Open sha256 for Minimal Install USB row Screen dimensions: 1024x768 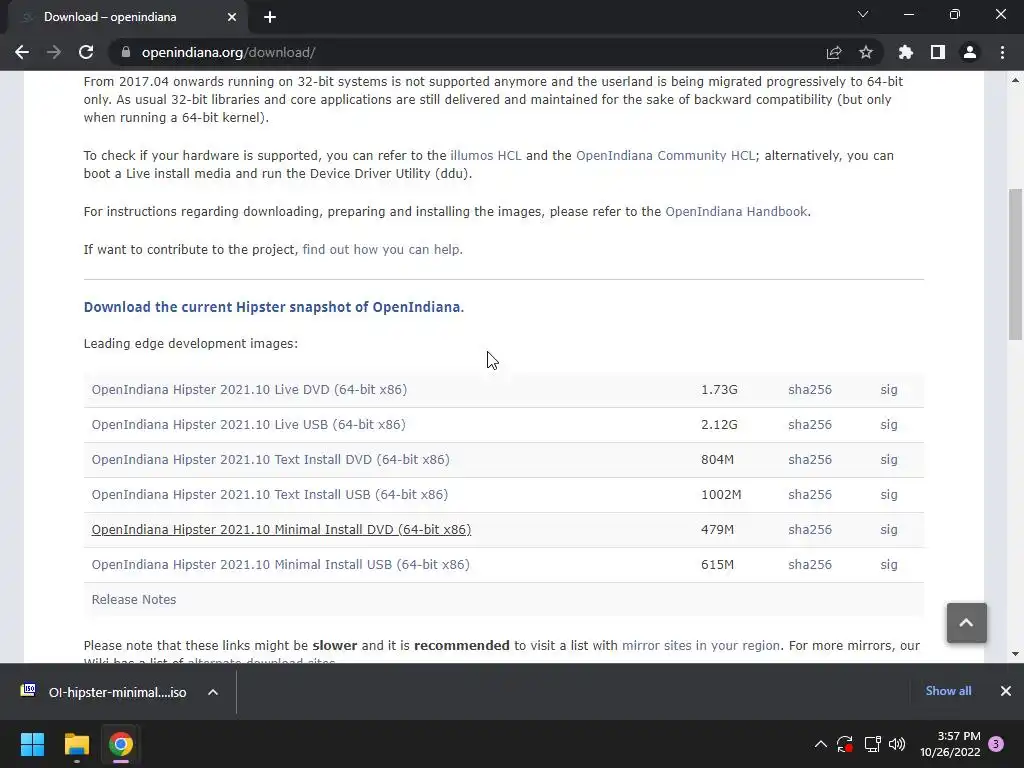(810, 565)
